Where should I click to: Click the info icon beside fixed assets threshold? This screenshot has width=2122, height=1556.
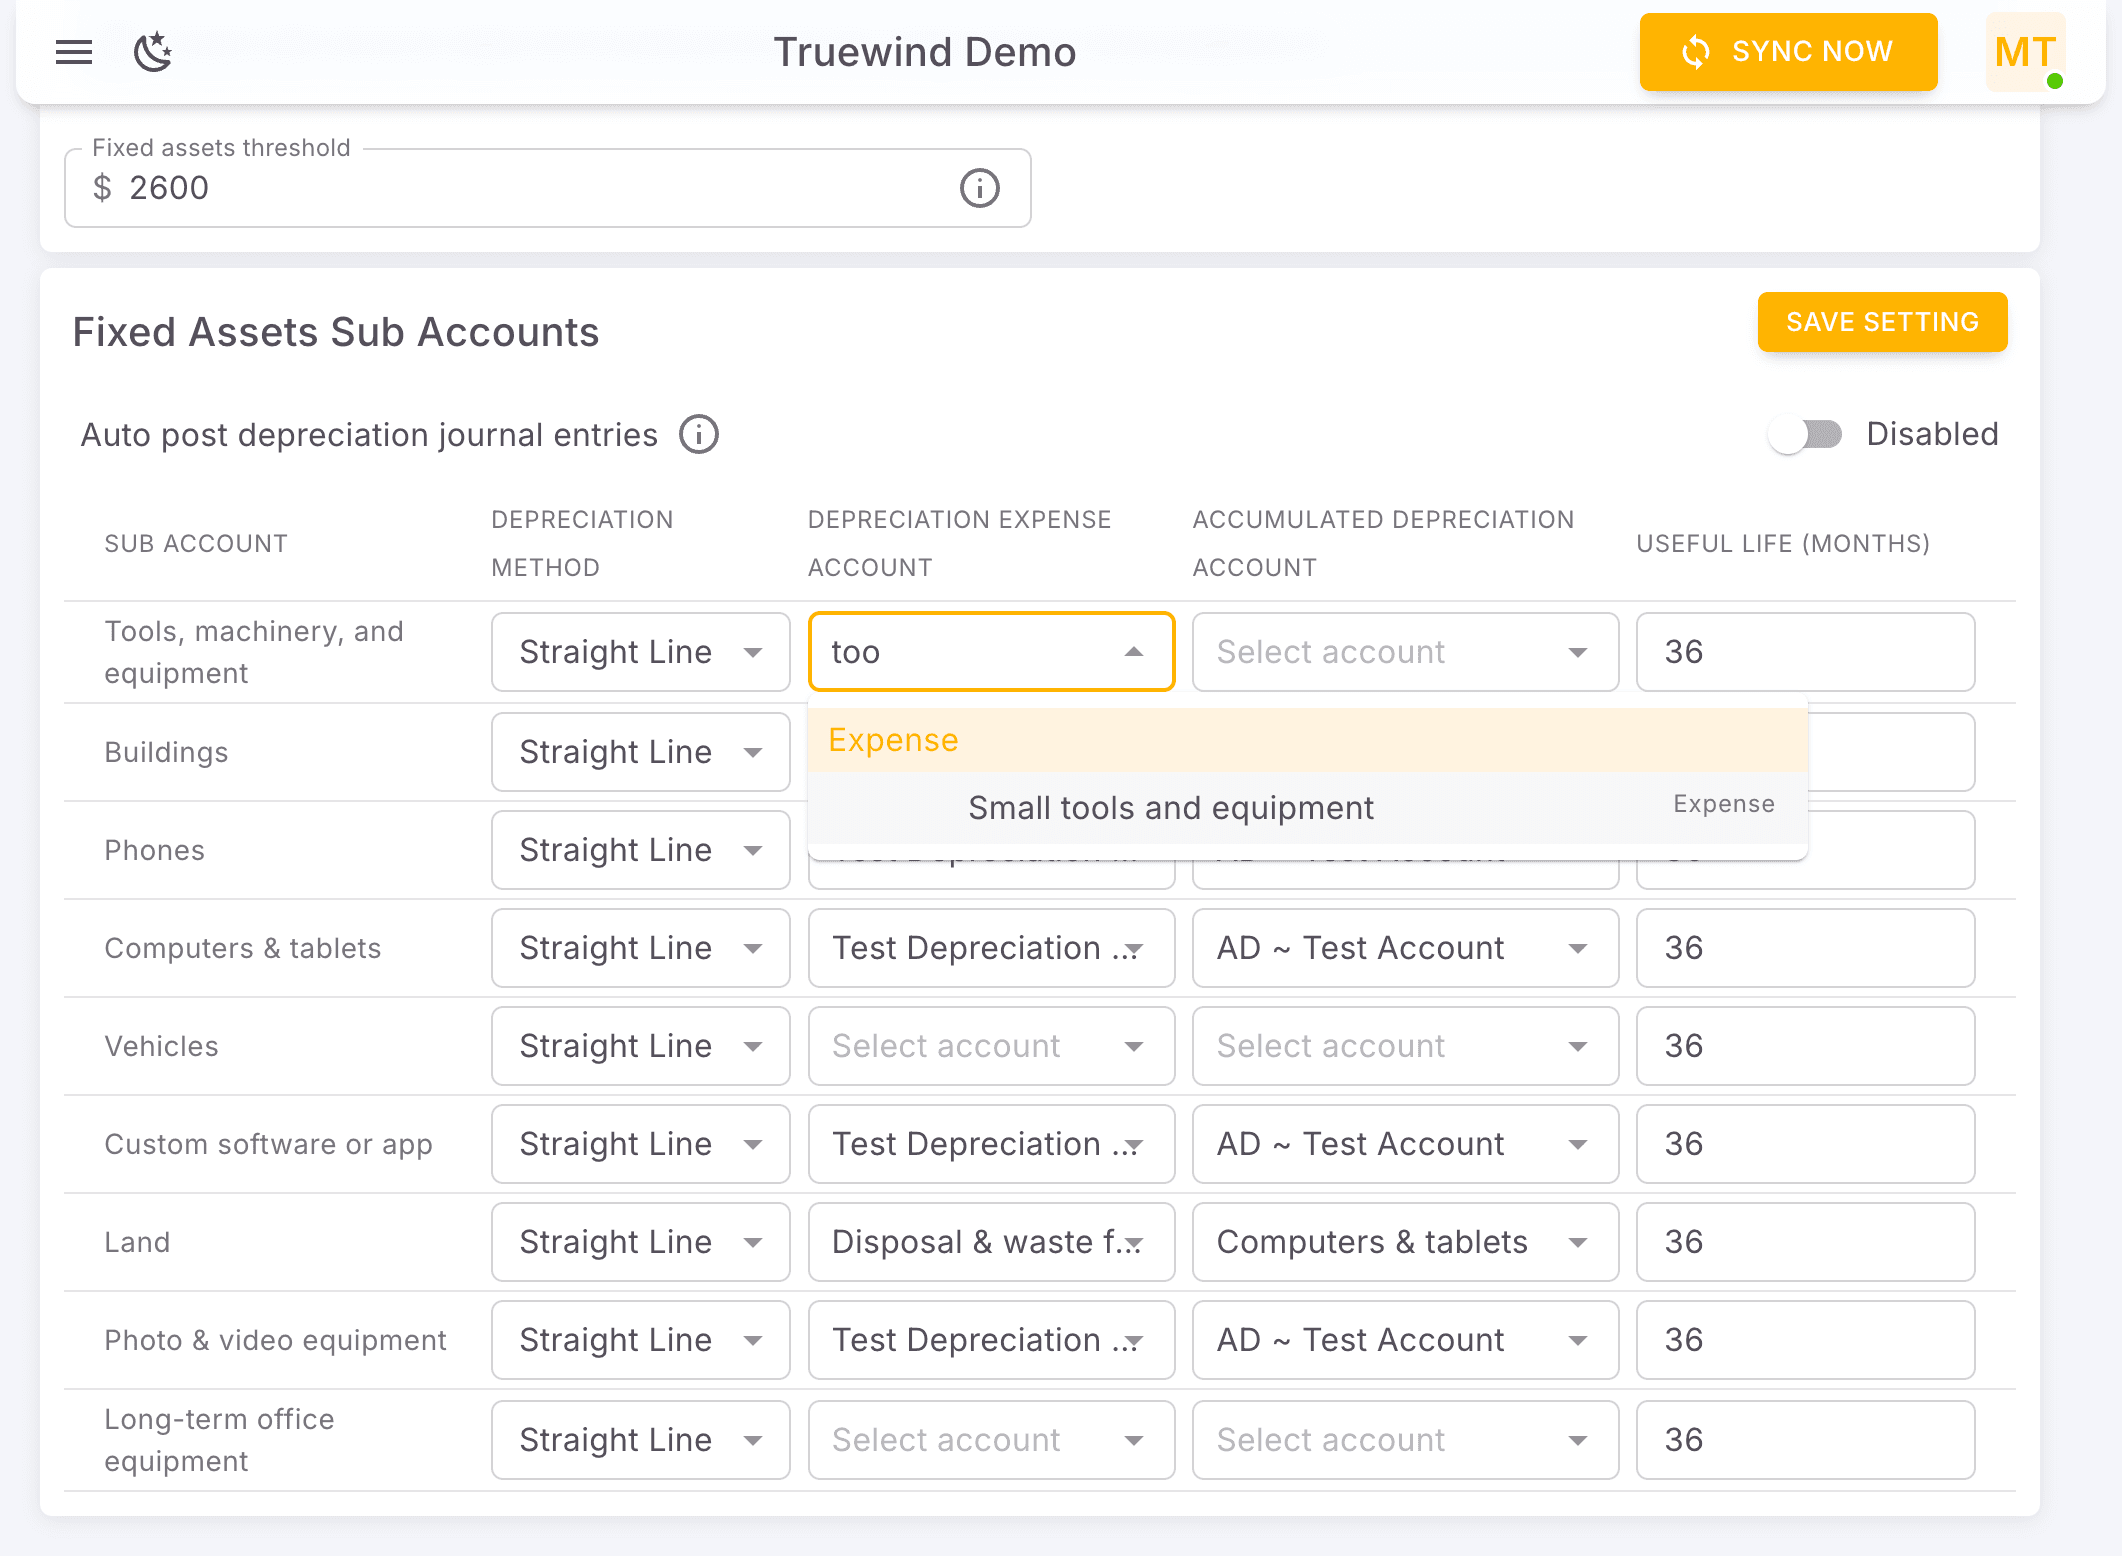coord(978,188)
